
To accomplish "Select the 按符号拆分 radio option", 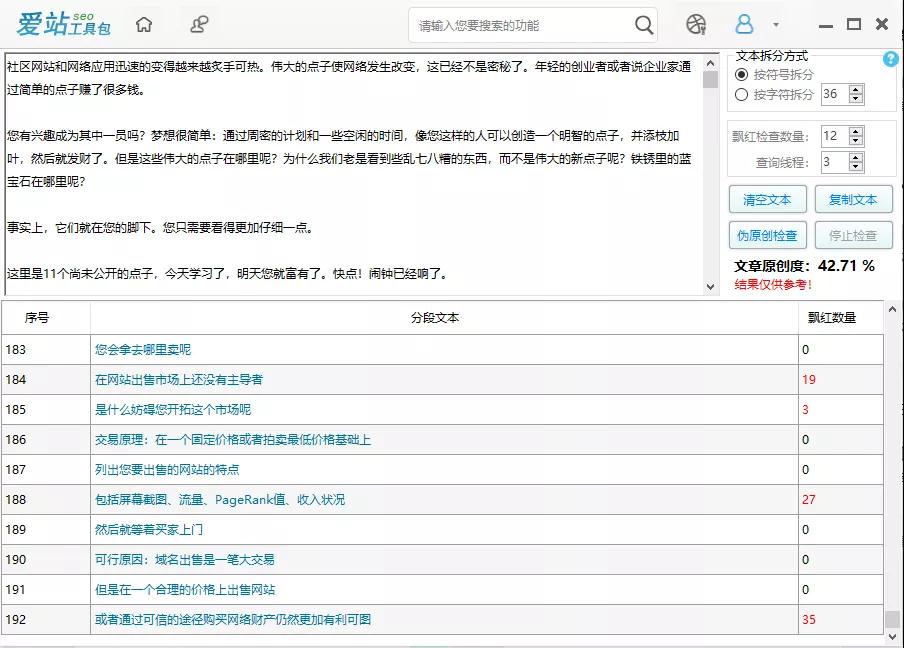I will click(741, 75).
